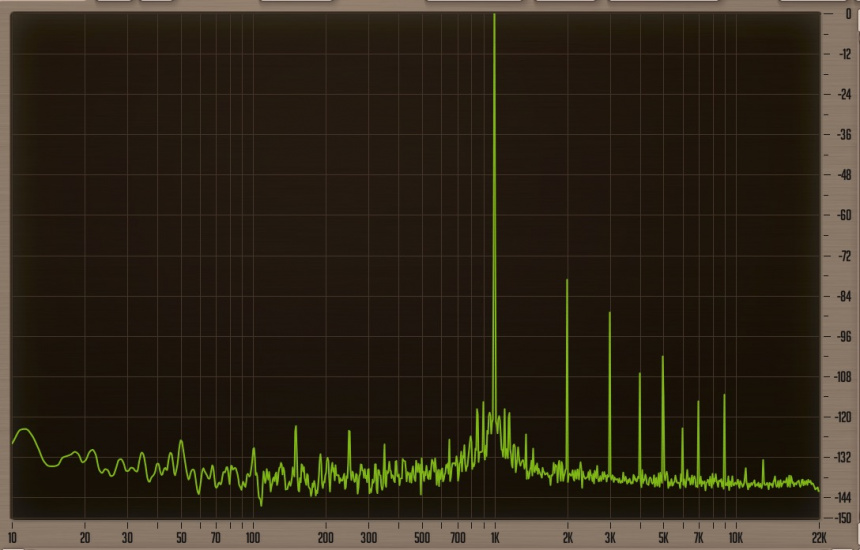Click the 50 frequency axis label
The width and height of the screenshot is (860, 550).
pos(181,537)
